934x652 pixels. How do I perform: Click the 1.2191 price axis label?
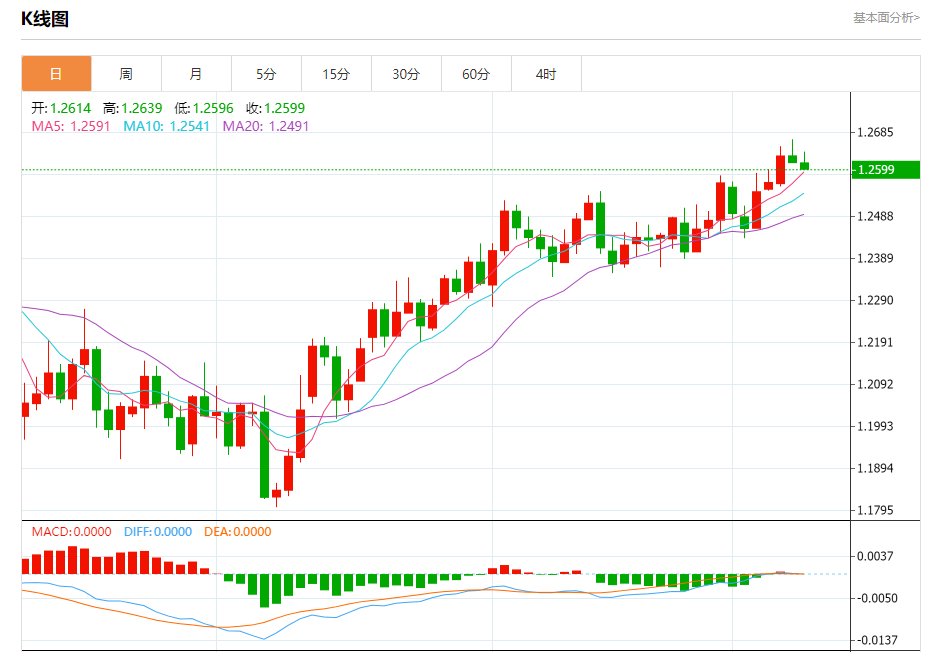point(875,342)
